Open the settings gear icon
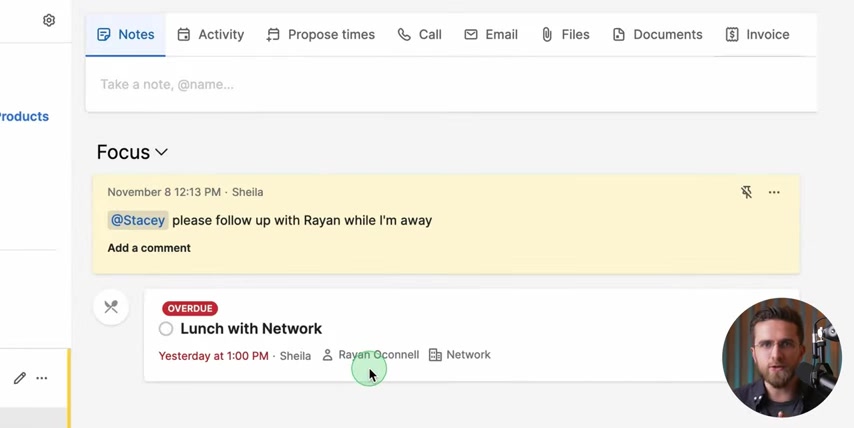The image size is (854, 428). (49, 20)
